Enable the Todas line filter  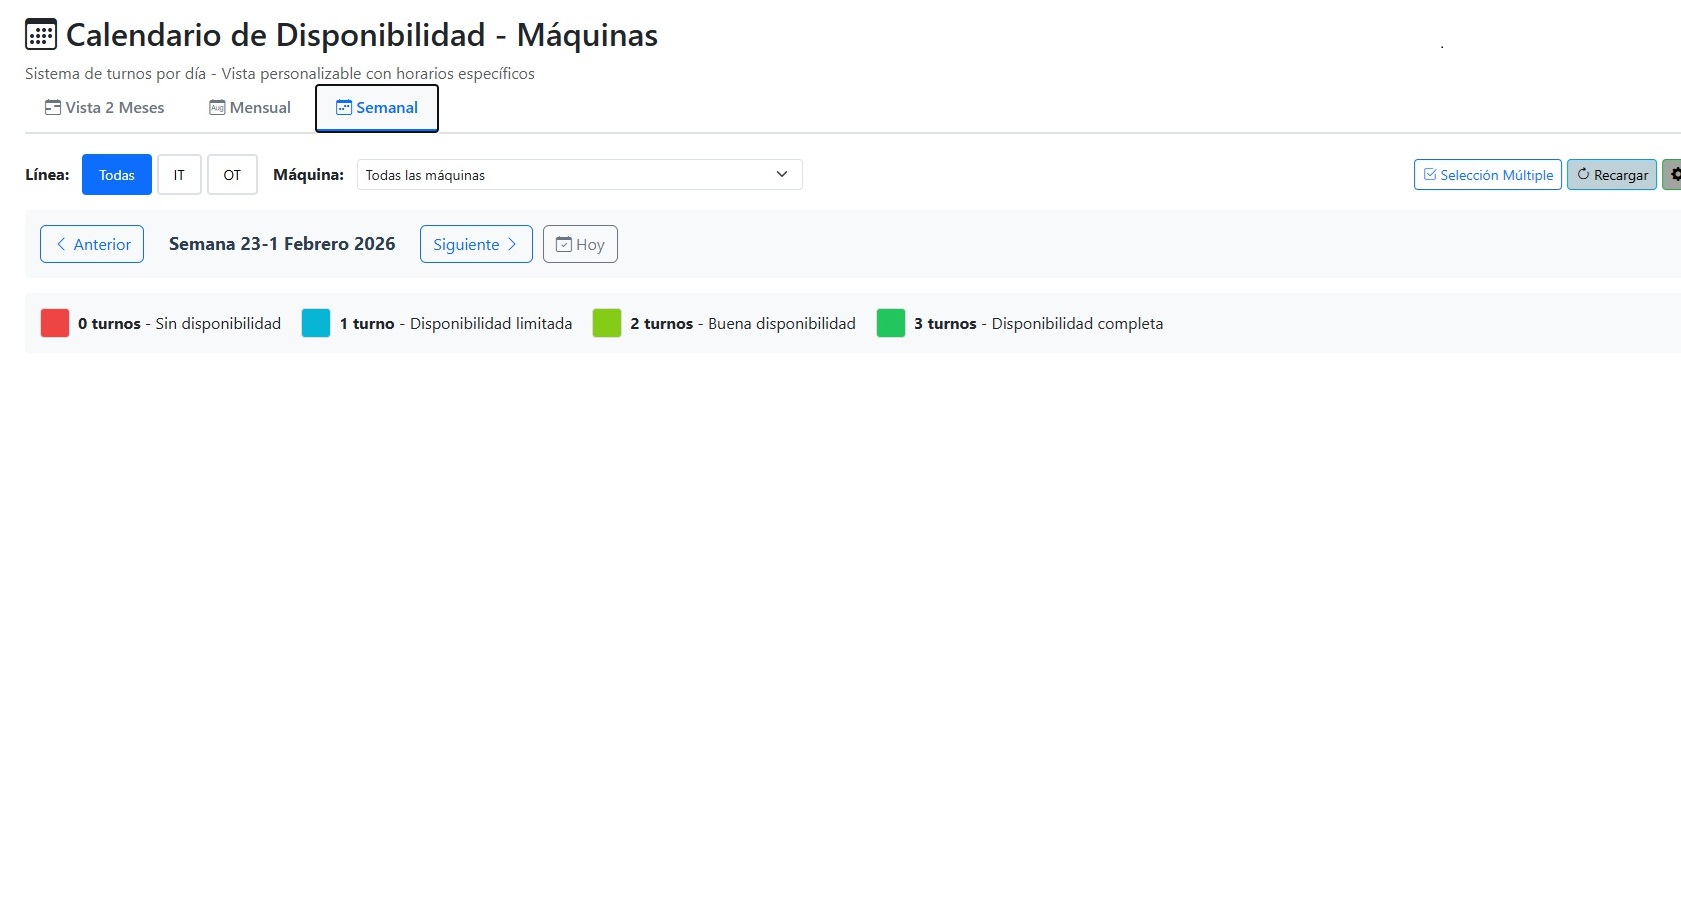pyautogui.click(x=116, y=174)
